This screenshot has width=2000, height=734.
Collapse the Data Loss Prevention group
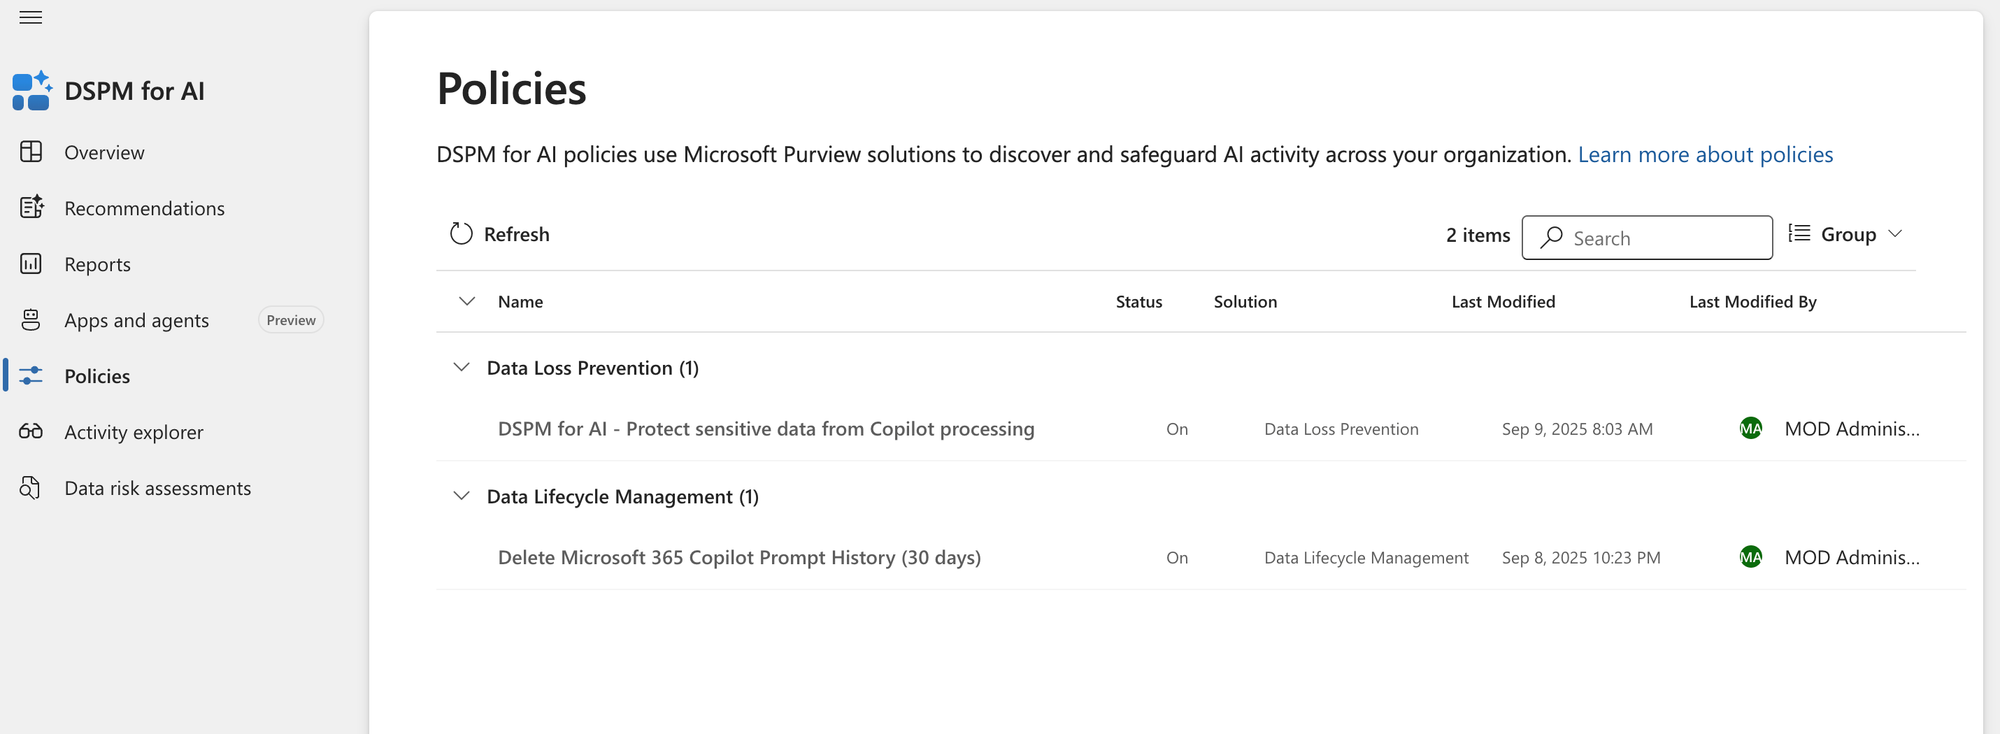(461, 367)
